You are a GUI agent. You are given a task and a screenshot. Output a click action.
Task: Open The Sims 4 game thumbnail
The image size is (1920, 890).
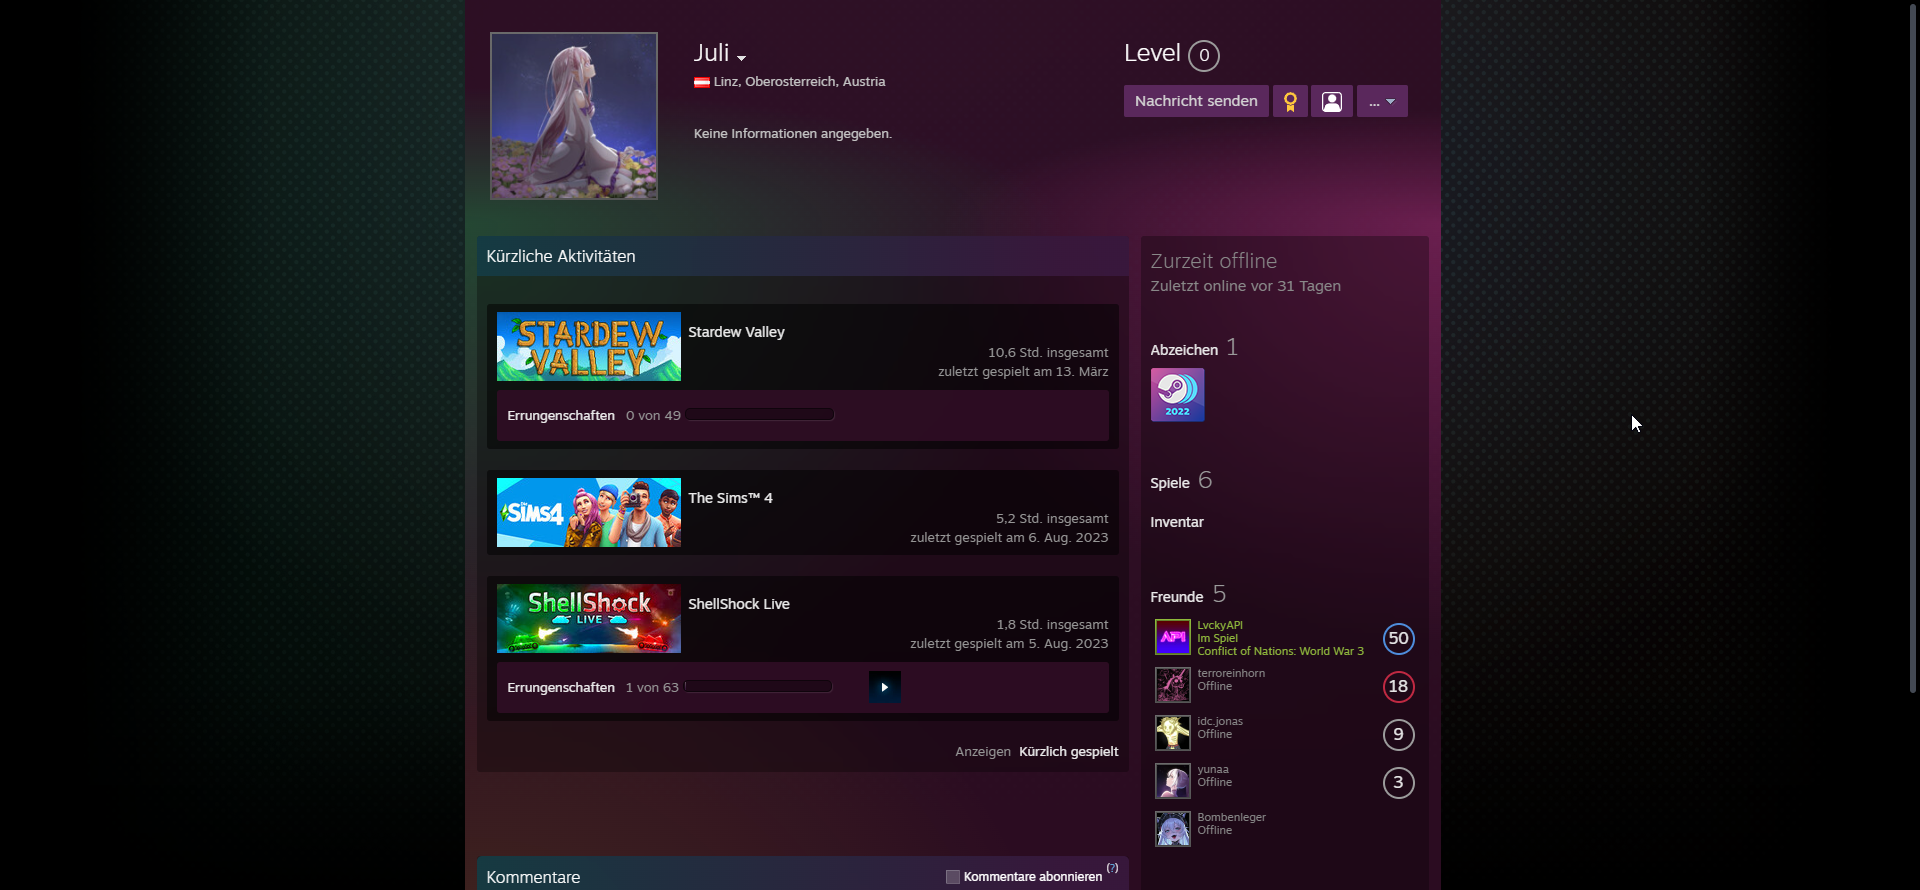click(588, 512)
